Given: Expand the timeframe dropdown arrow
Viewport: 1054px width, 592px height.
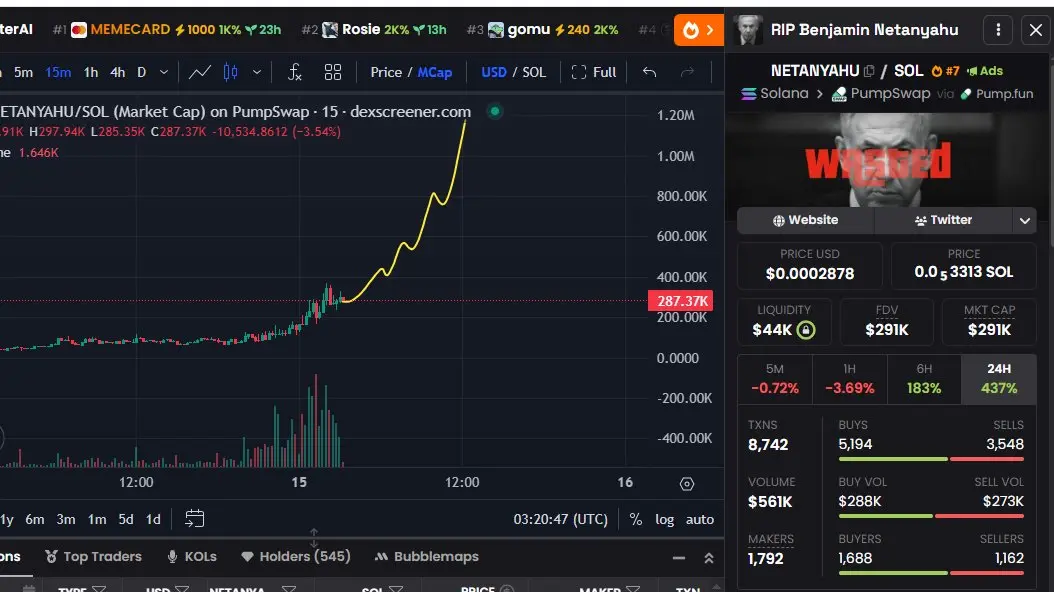Looking at the screenshot, I should tap(164, 72).
